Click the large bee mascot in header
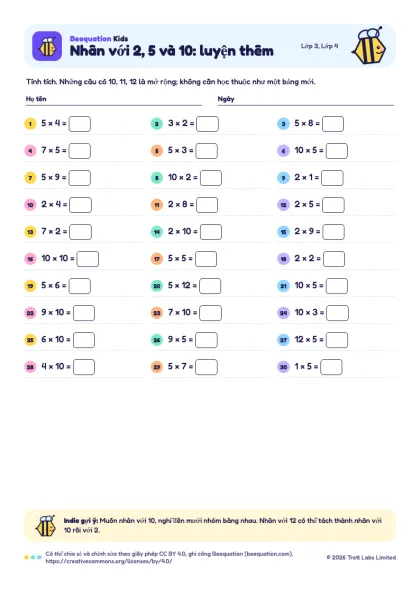Viewport: 420px width, 595px height. tap(369, 46)
